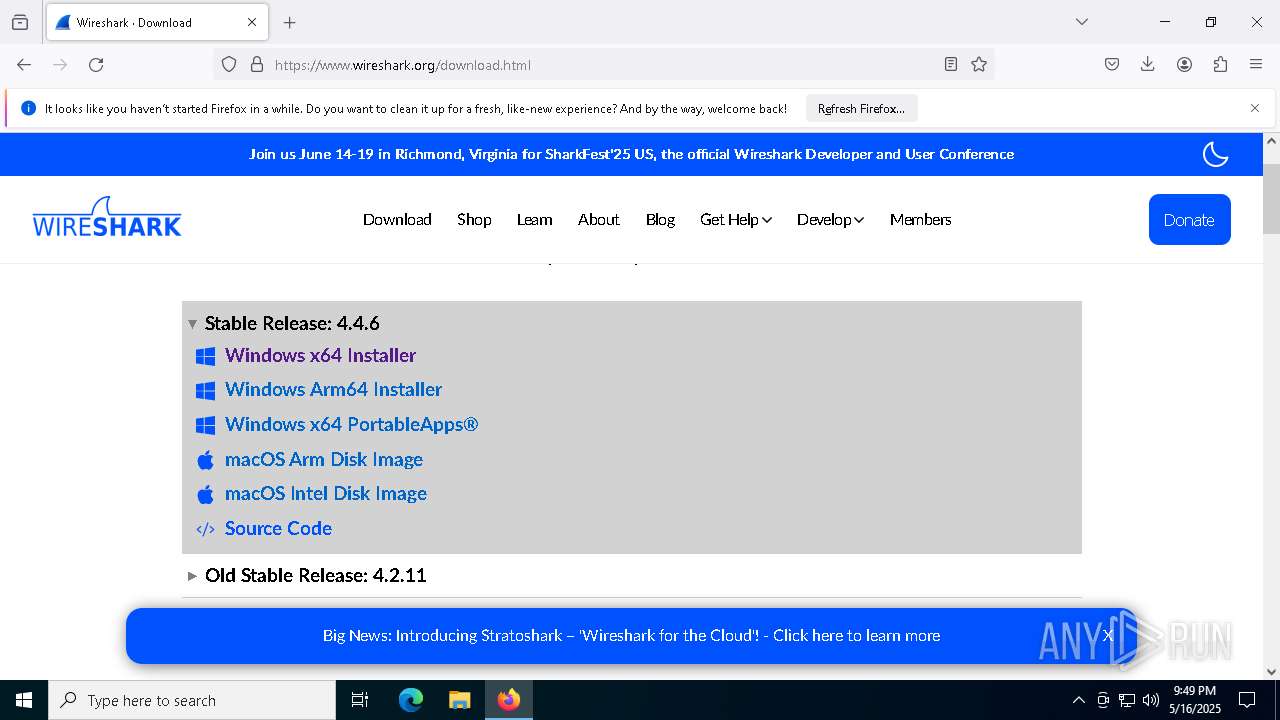Download the macOS Arm Disk Image

pyautogui.click(x=324, y=459)
